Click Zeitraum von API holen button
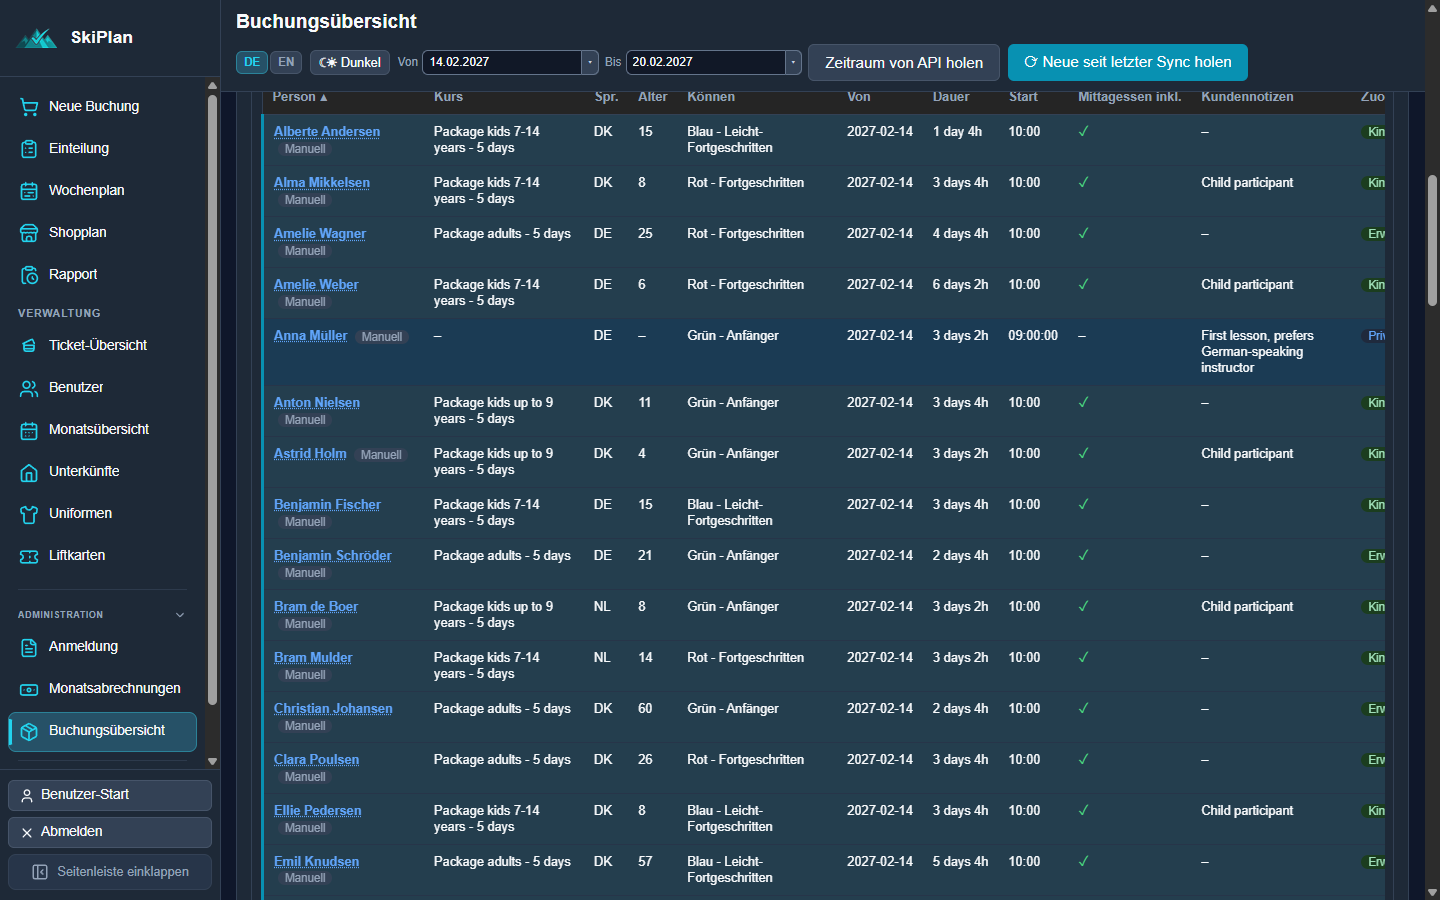The height and width of the screenshot is (900, 1440). (x=903, y=62)
